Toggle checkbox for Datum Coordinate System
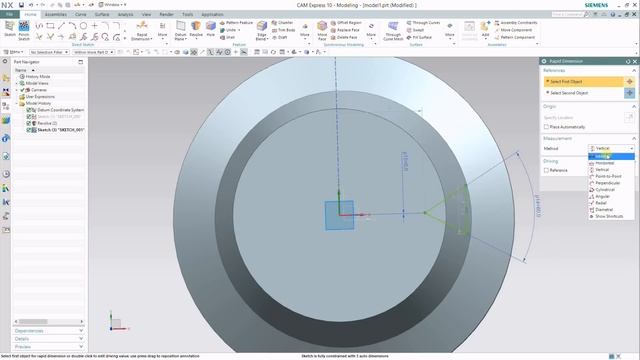This screenshot has height=360, width=640. tap(29, 110)
